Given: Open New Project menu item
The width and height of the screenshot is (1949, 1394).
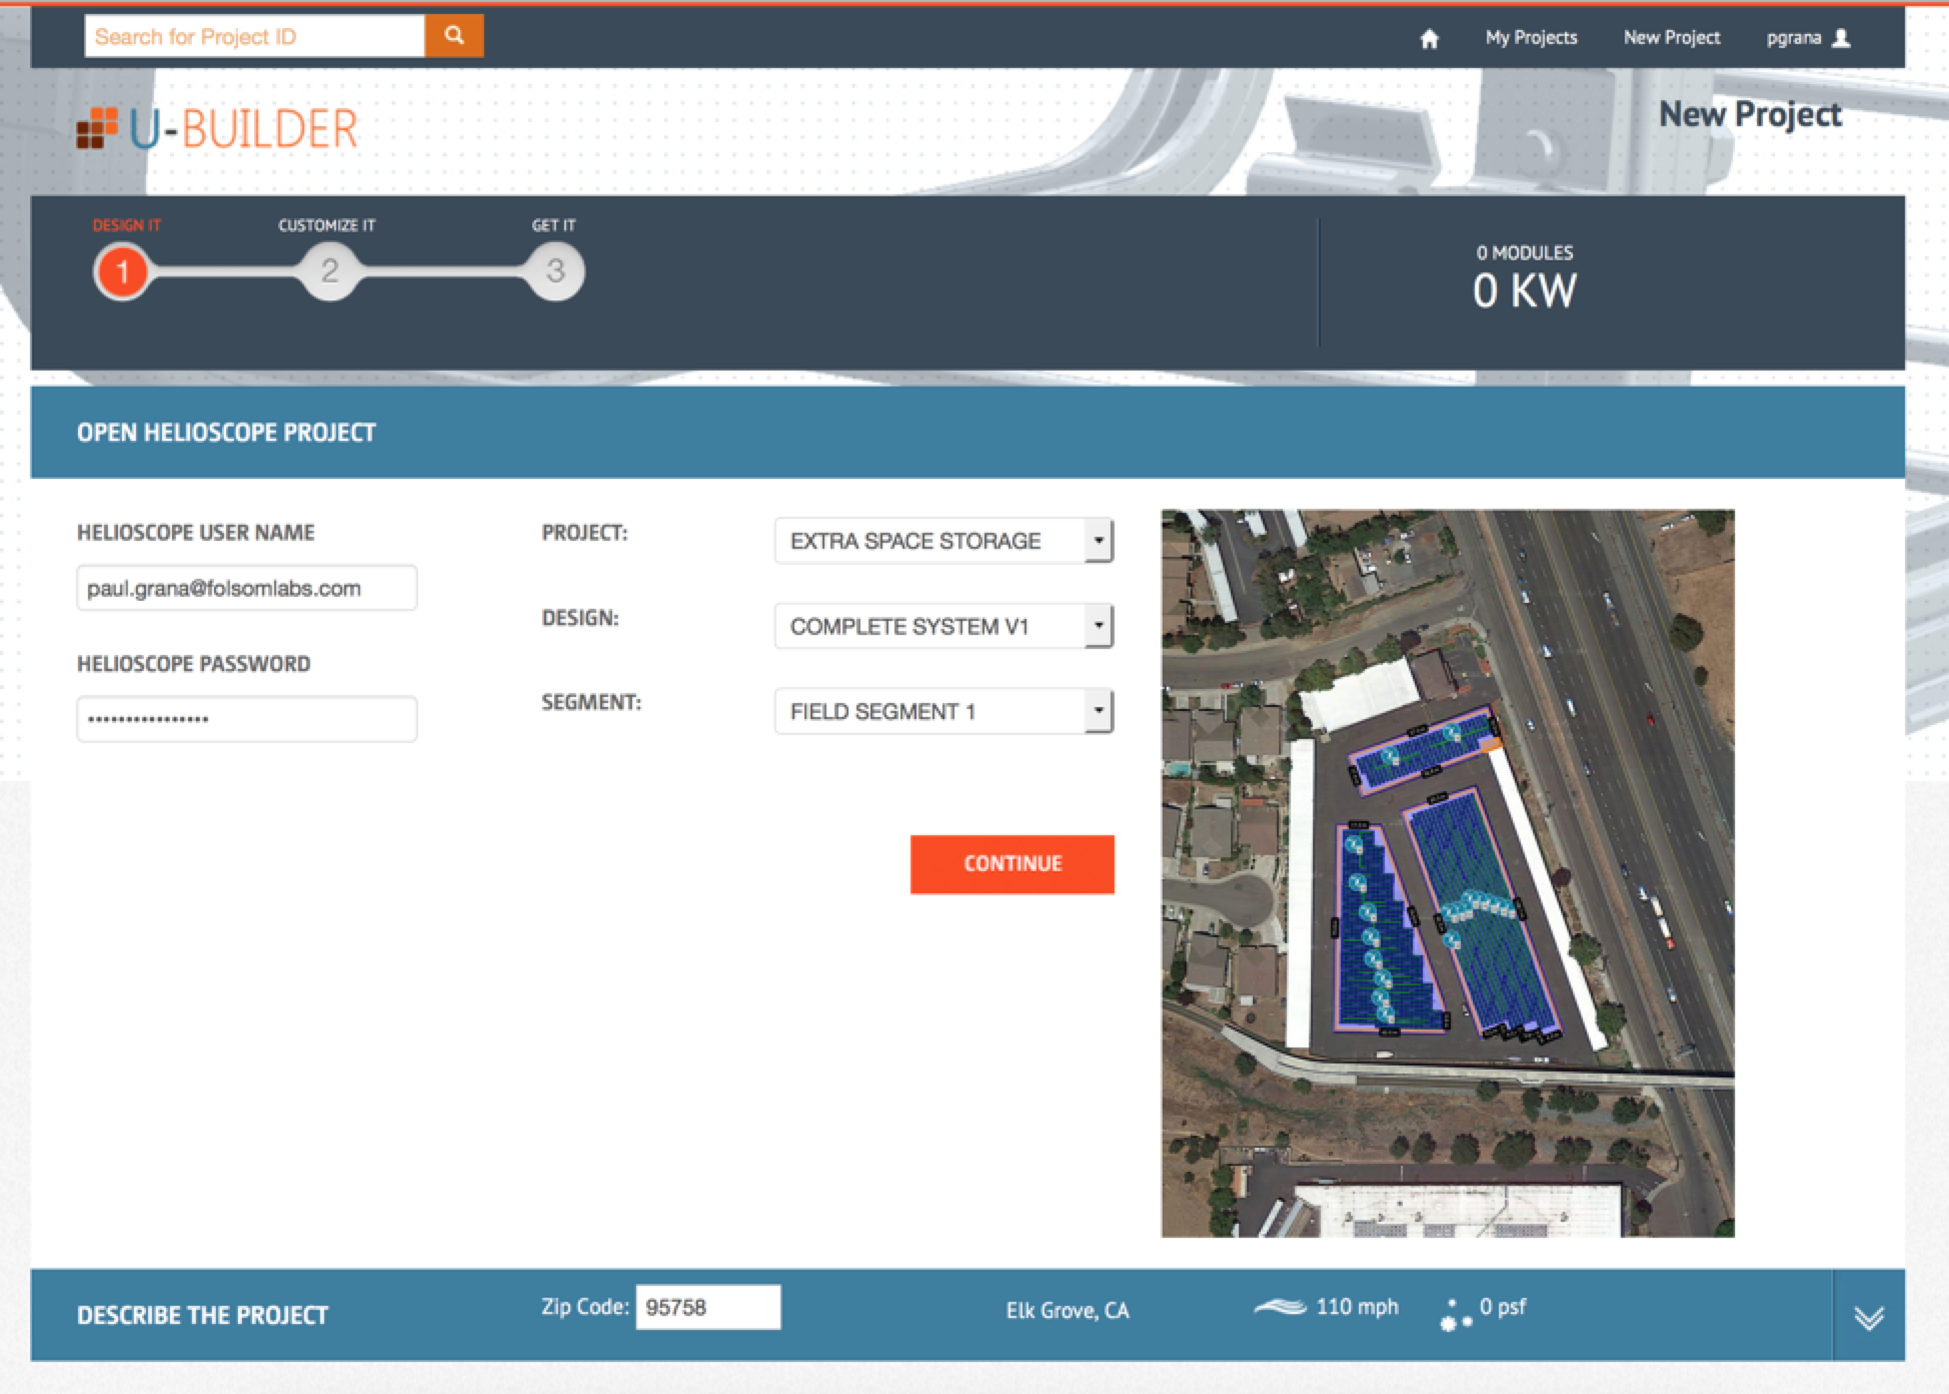Looking at the screenshot, I should 1671,38.
